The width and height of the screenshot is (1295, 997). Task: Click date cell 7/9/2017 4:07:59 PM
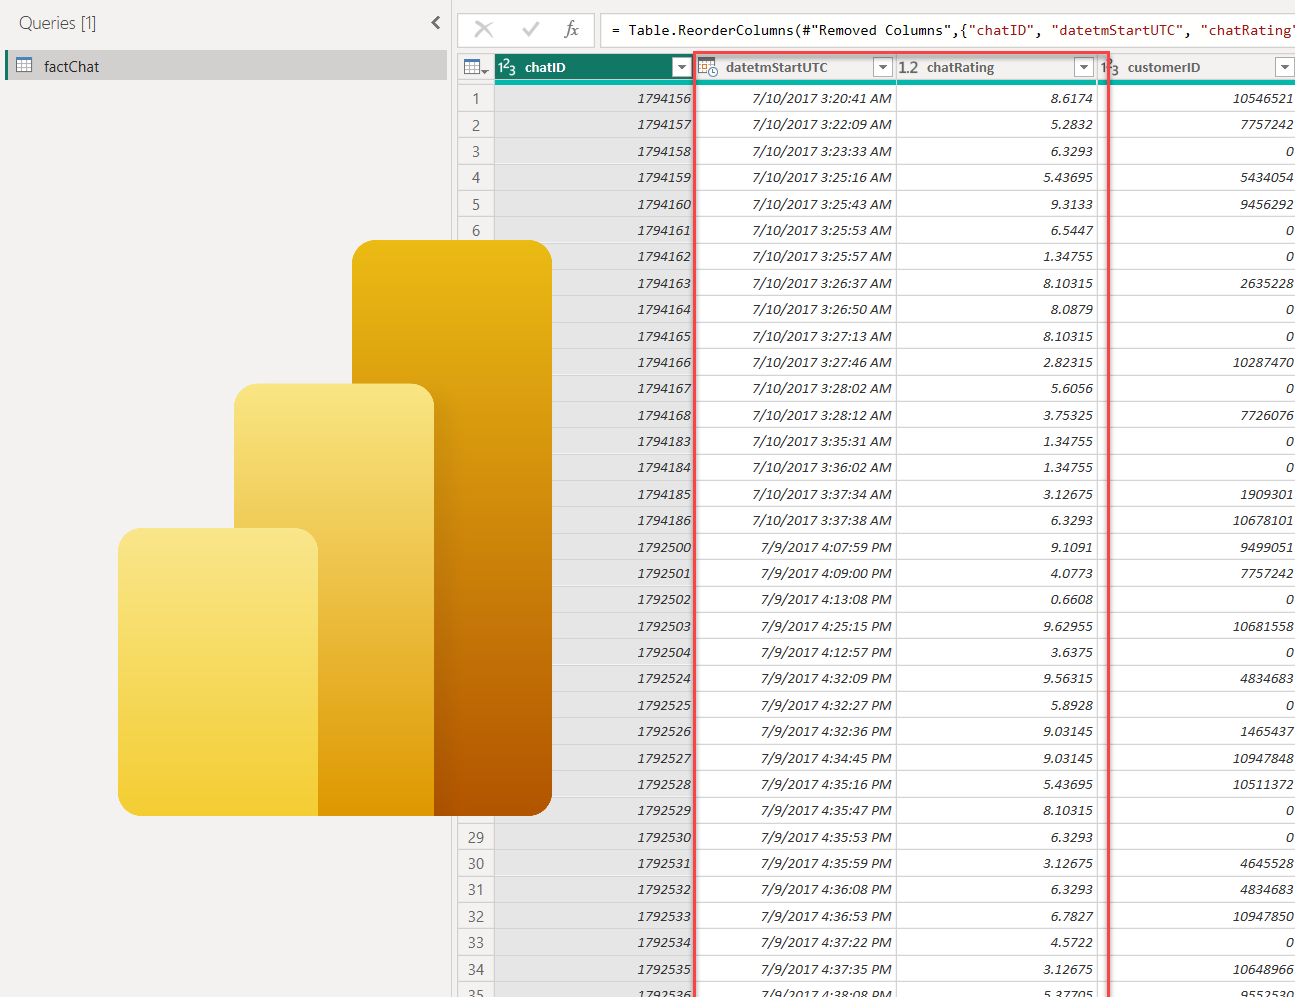tap(796, 547)
